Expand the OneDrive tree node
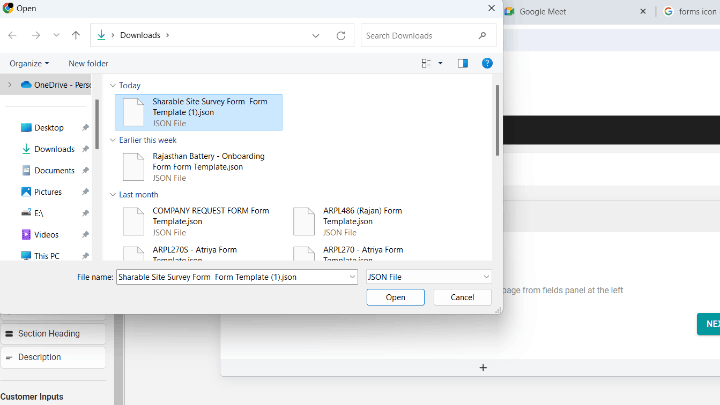720x405 pixels. (9, 85)
